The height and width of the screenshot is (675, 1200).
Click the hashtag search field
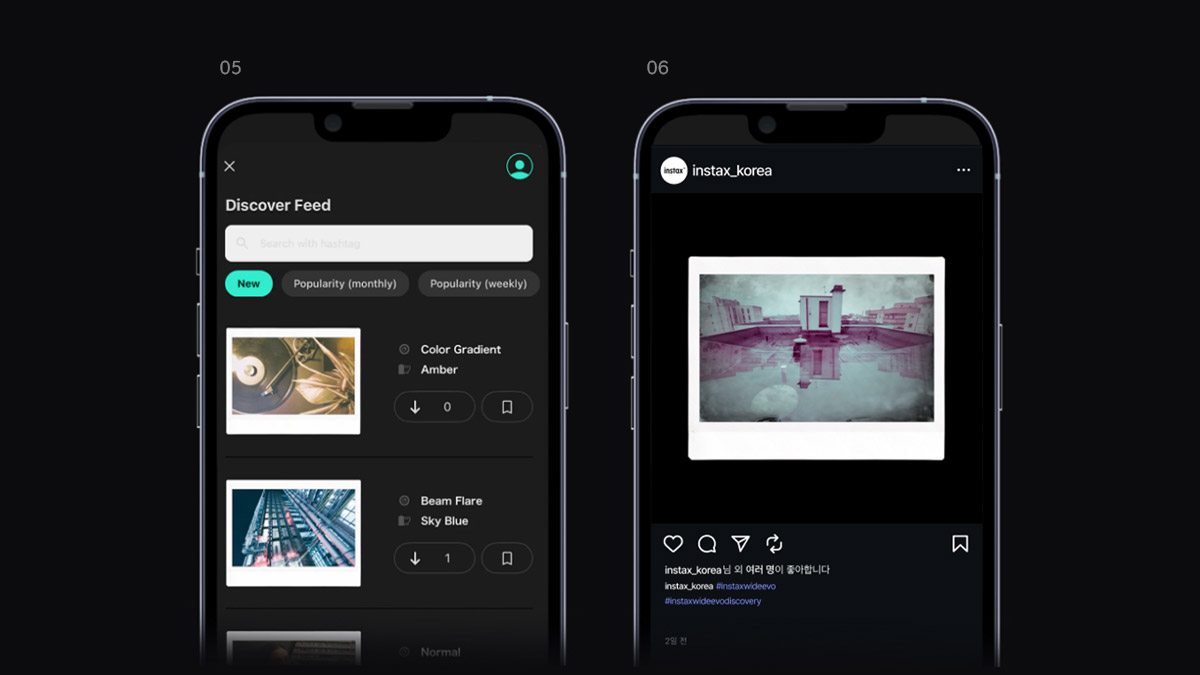point(379,243)
